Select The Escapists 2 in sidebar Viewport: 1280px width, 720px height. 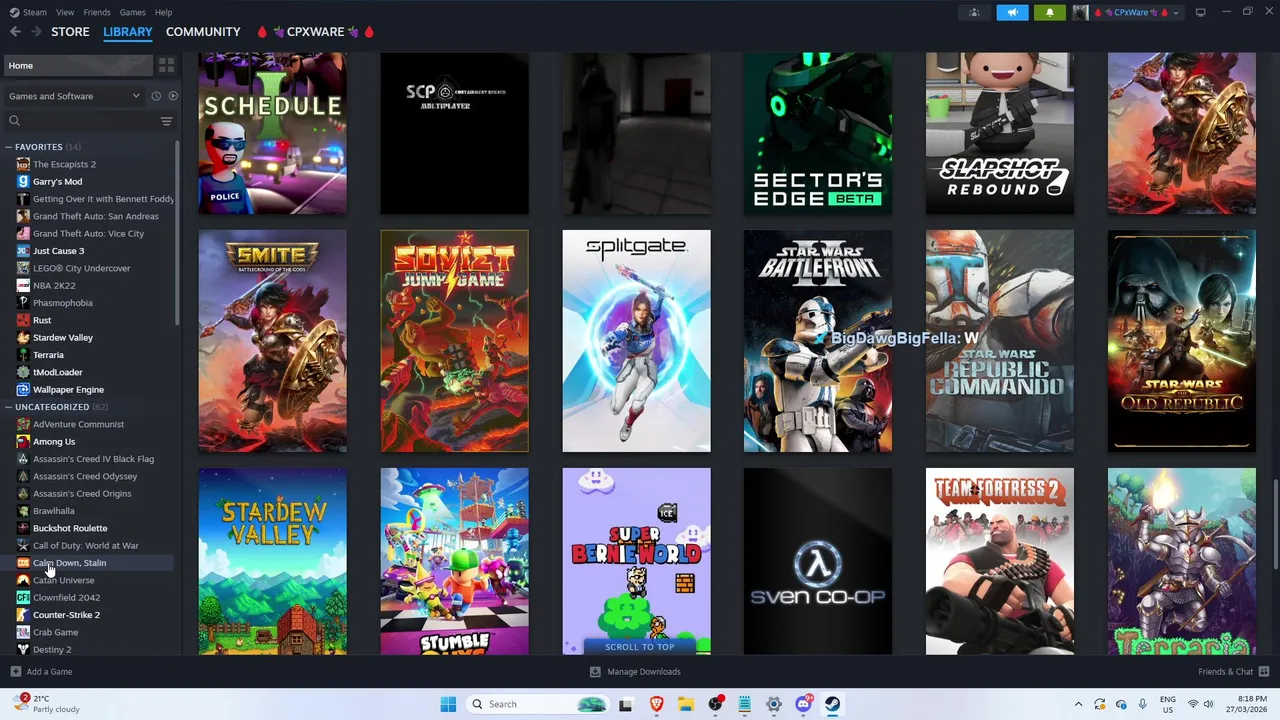click(x=64, y=164)
